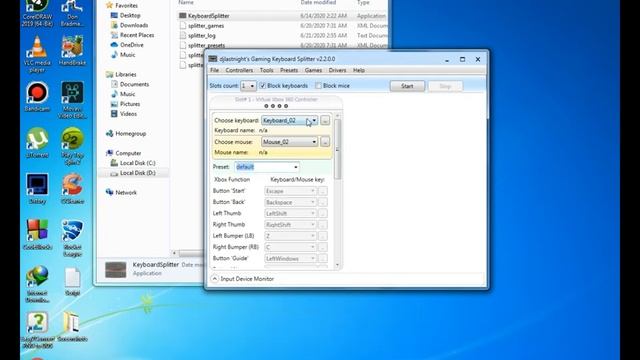This screenshot has width=640, height=360.
Task: Expand the Input Device Monitor panel
Action: pos(215,279)
